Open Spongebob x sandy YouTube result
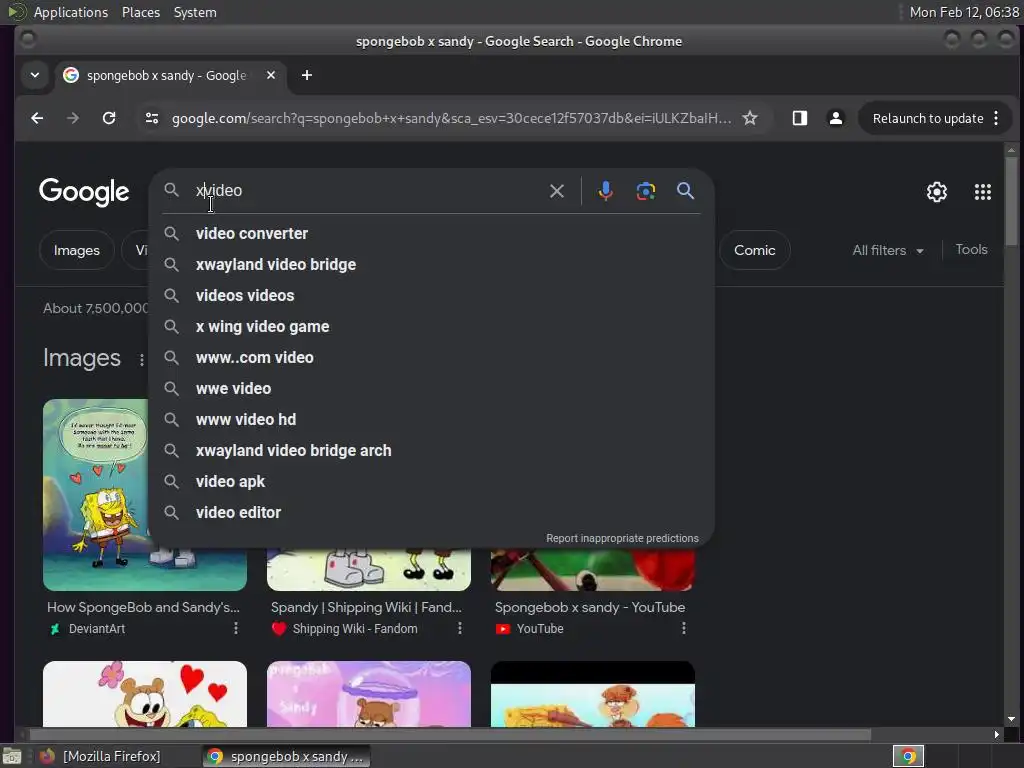Image resolution: width=1024 pixels, height=768 pixels. [x=590, y=607]
